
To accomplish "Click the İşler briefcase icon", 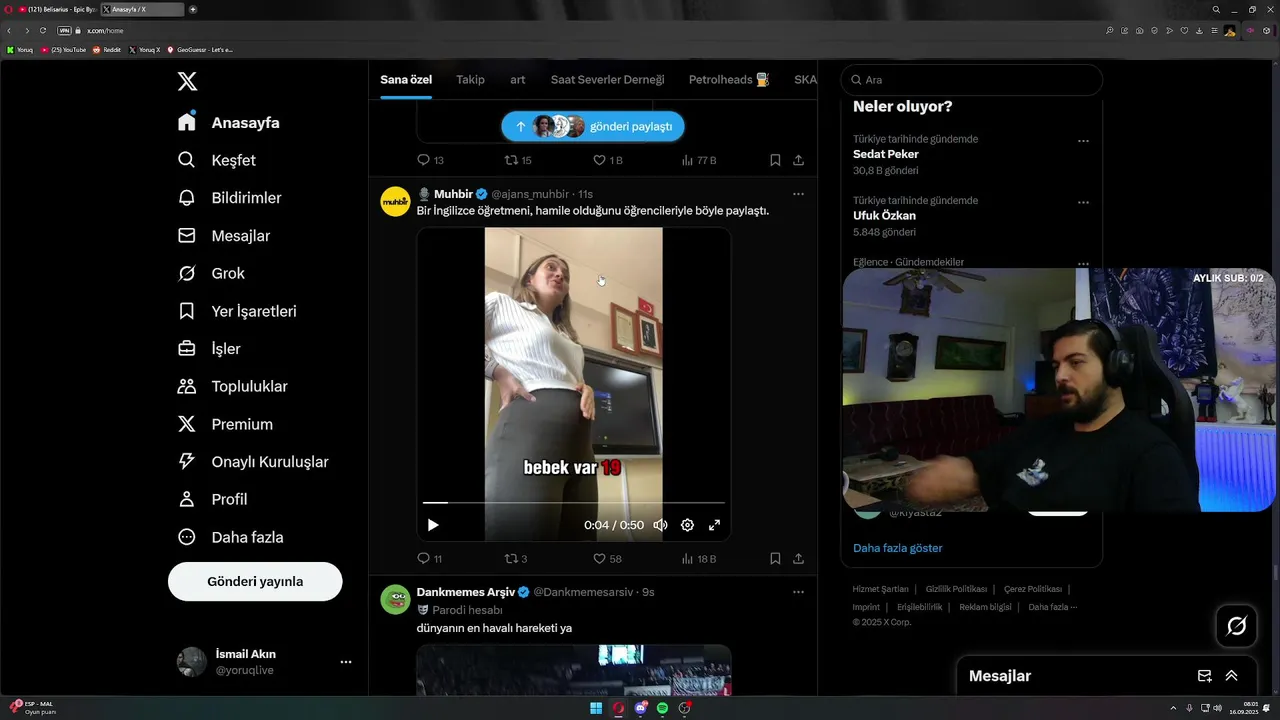I will coord(186,349).
